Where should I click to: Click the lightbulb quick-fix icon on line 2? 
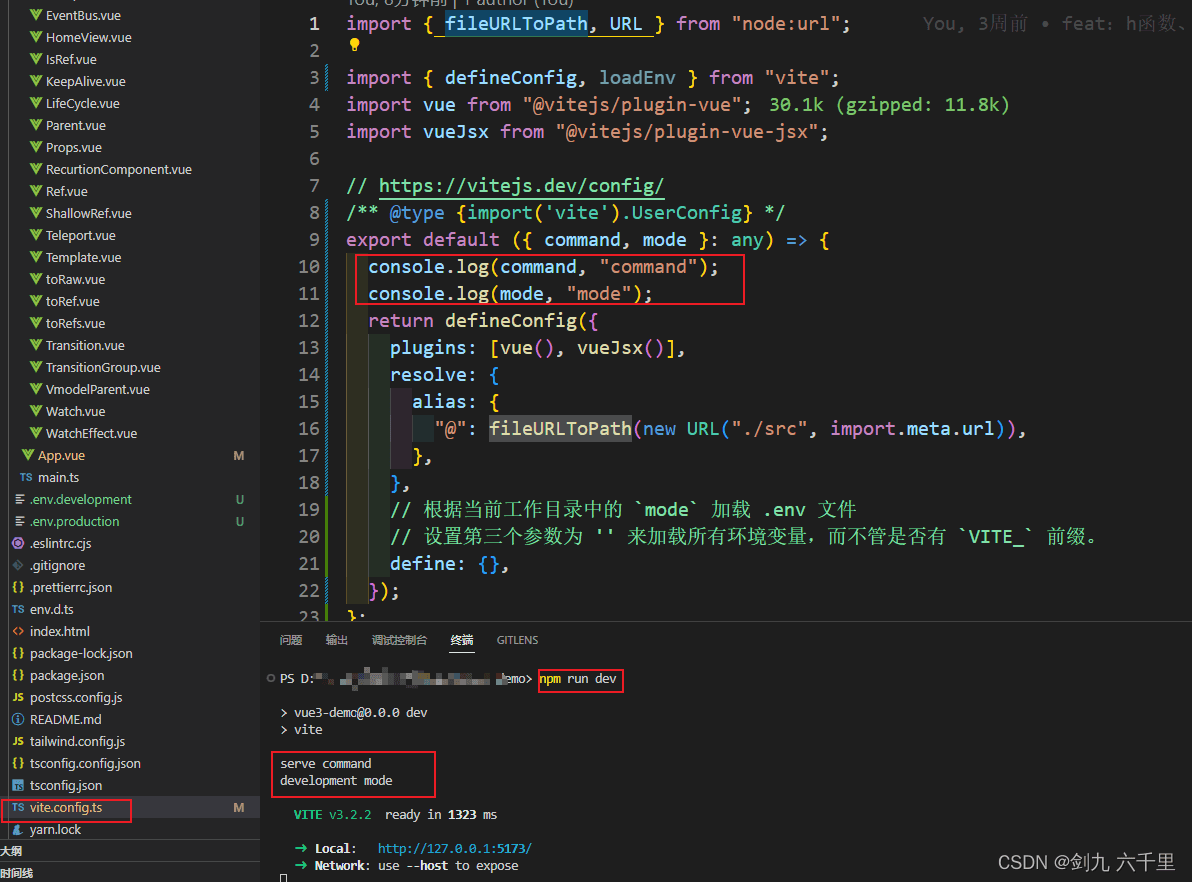pyautogui.click(x=354, y=45)
